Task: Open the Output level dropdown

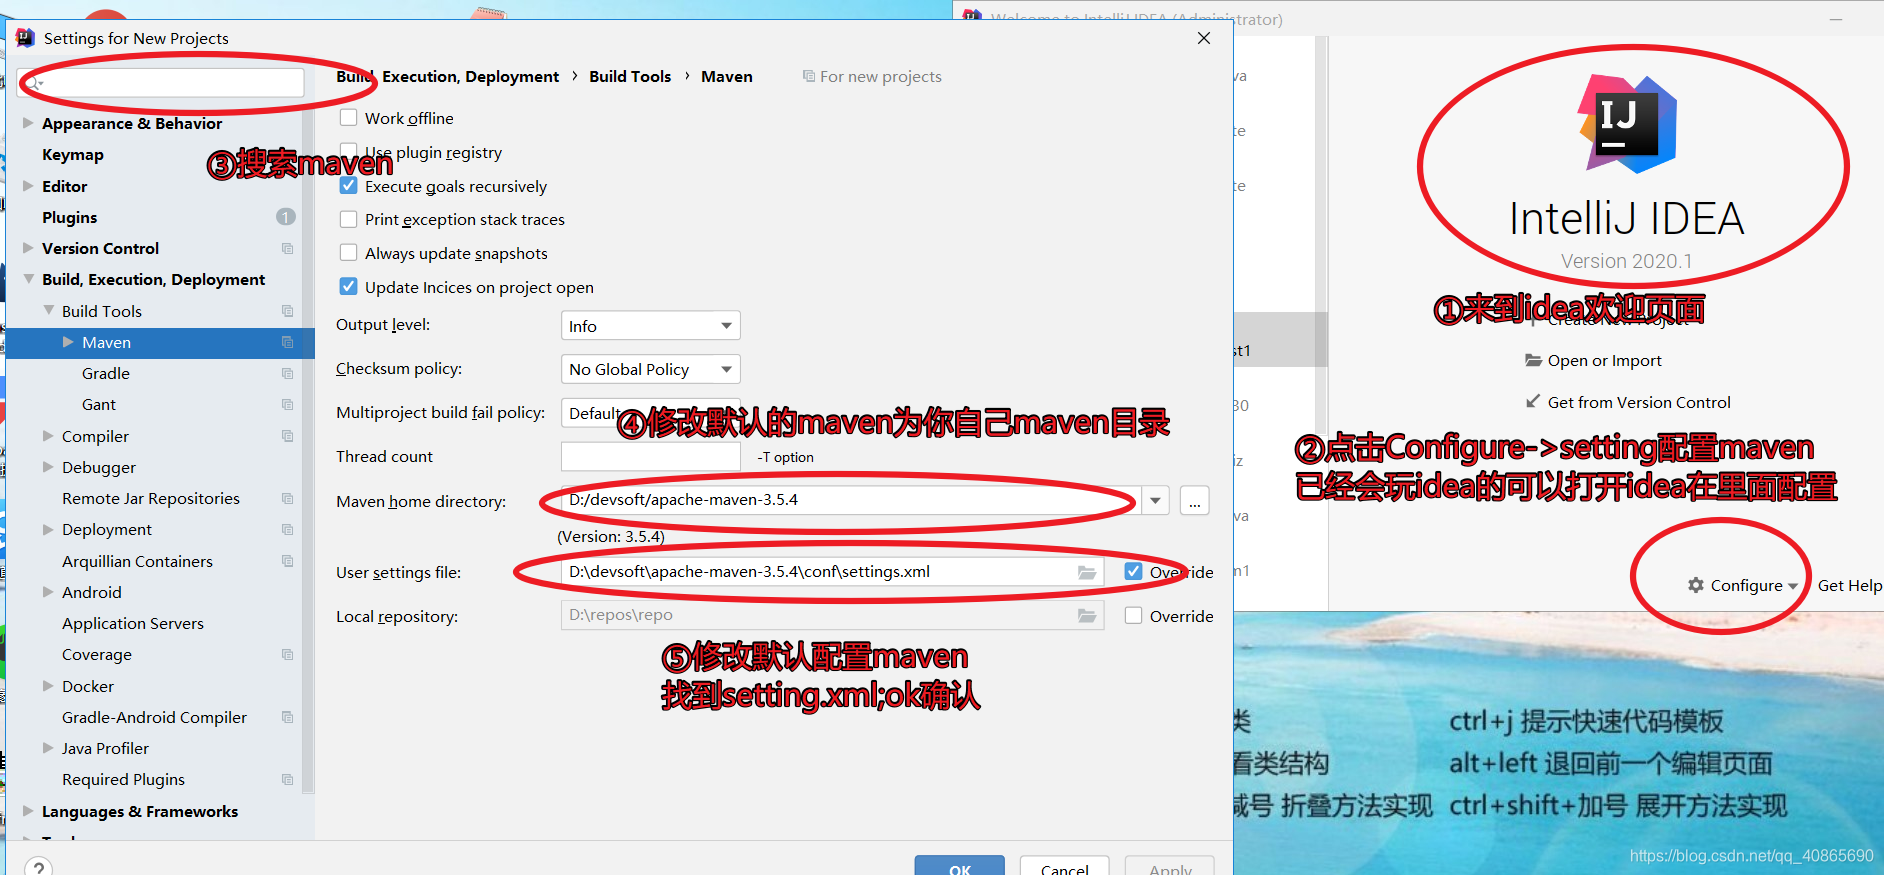Action: [x=650, y=326]
